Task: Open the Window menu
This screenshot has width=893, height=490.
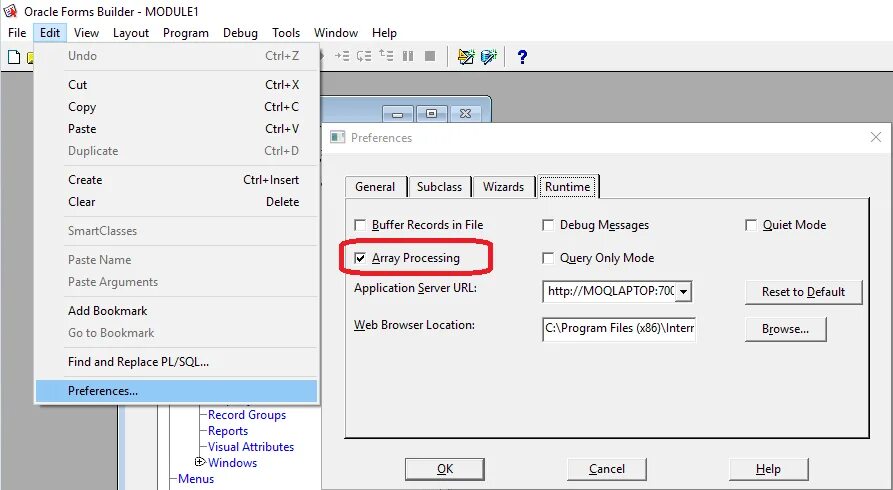Action: click(x=336, y=33)
